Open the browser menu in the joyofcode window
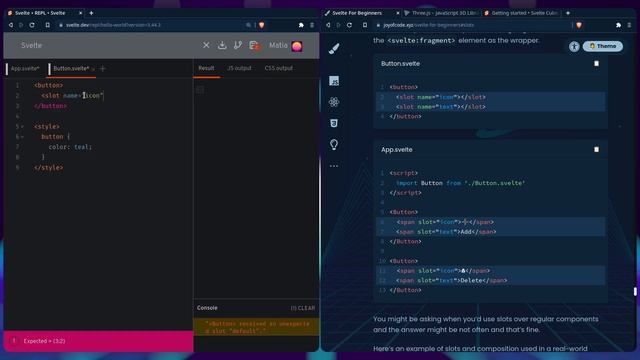This screenshot has width=640, height=360. pos(629,25)
